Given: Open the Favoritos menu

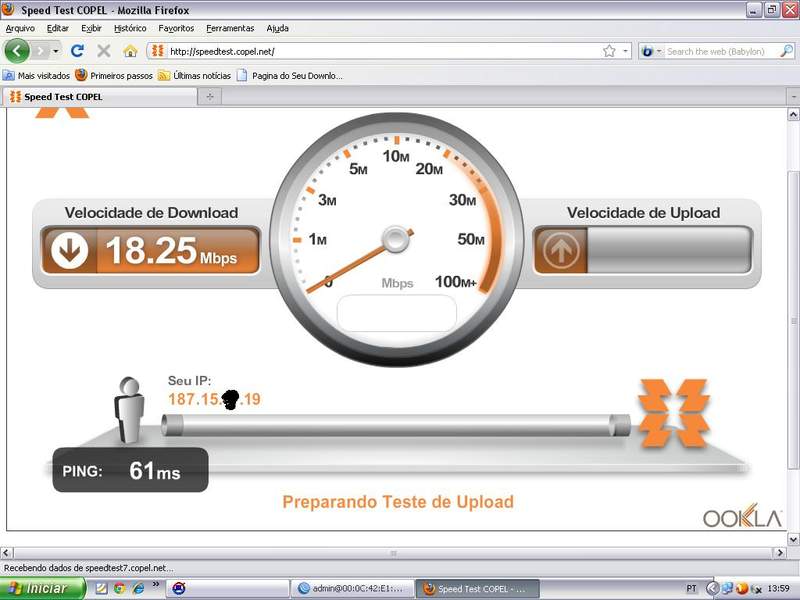Looking at the screenshot, I should [x=176, y=29].
